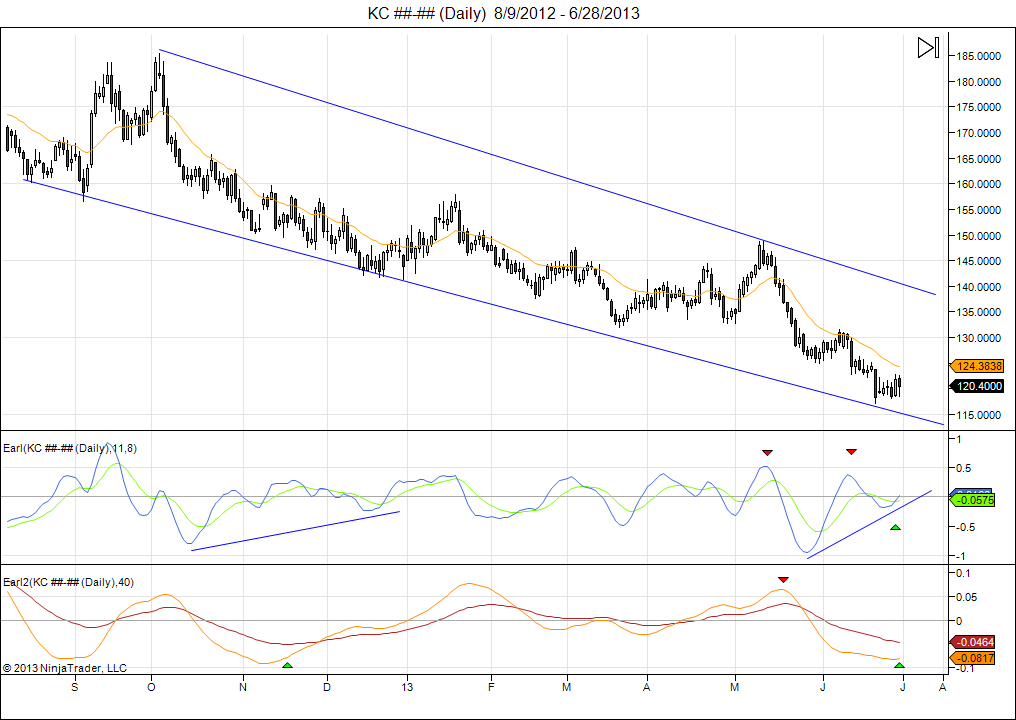Click the red down triangle in Earl2 panel
This screenshot has height=720, width=1016.
point(783,579)
